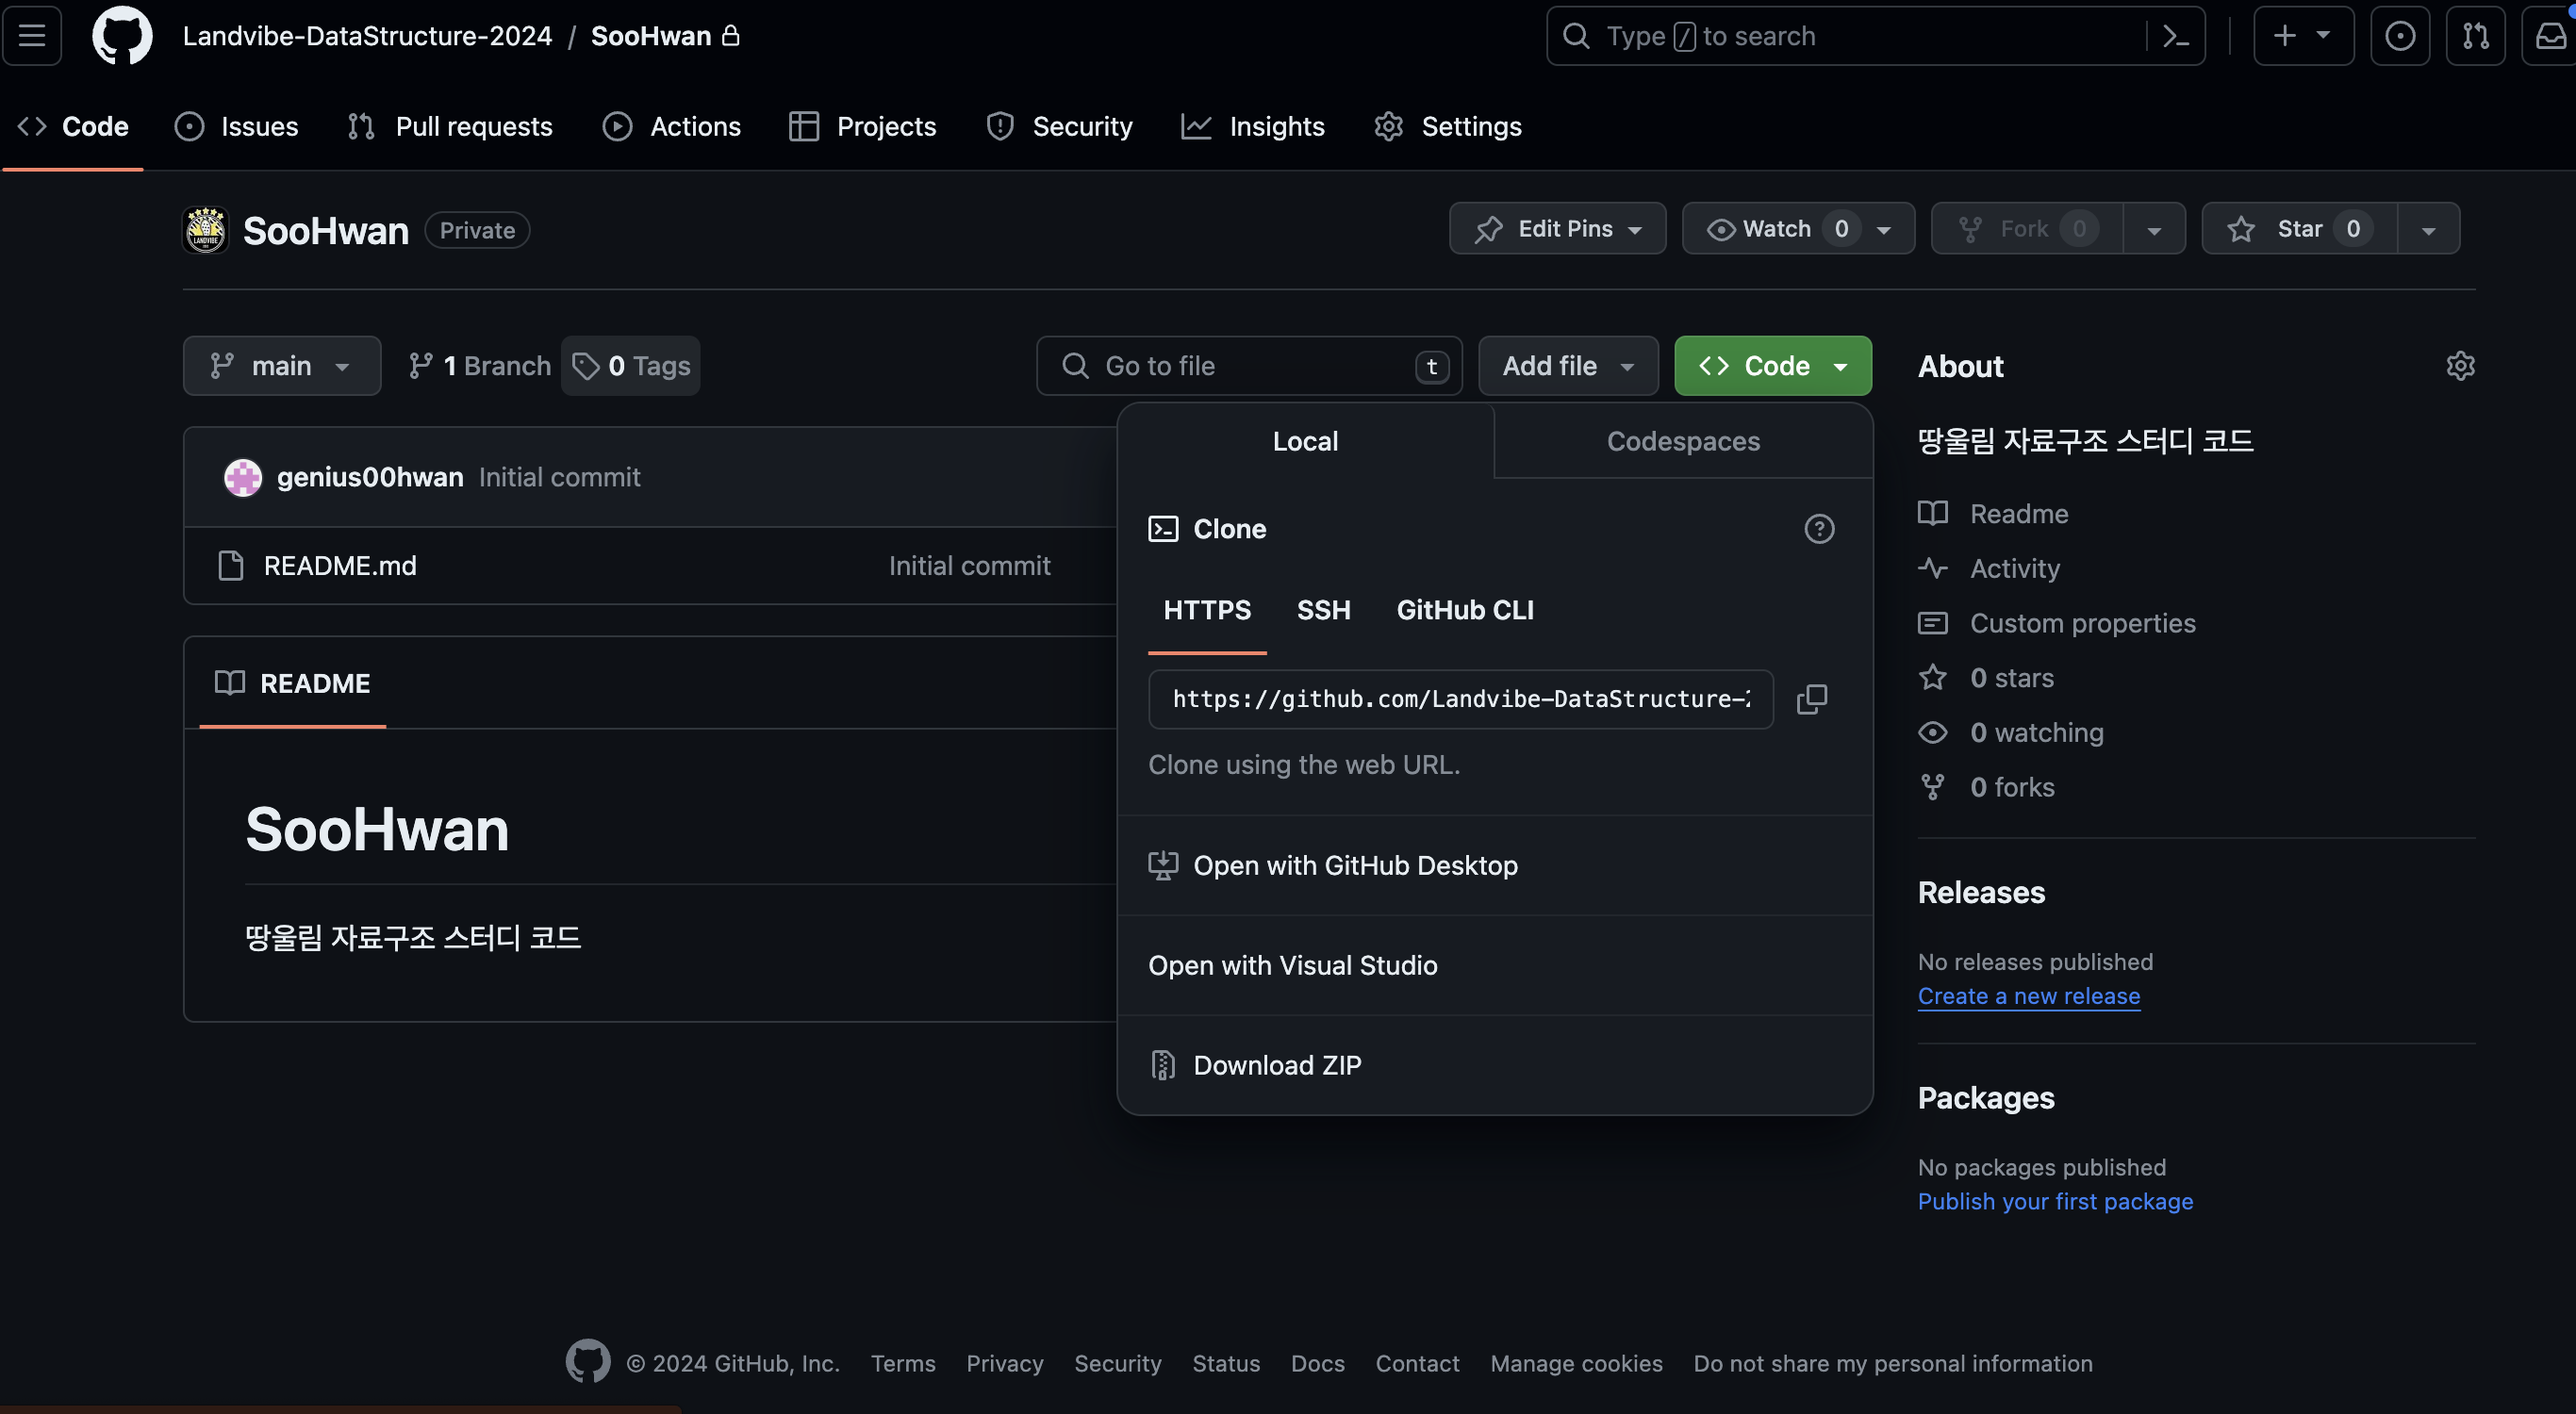Open the Watch notifications dropdown
Screen dimensions: 2576x1414
1798,229
